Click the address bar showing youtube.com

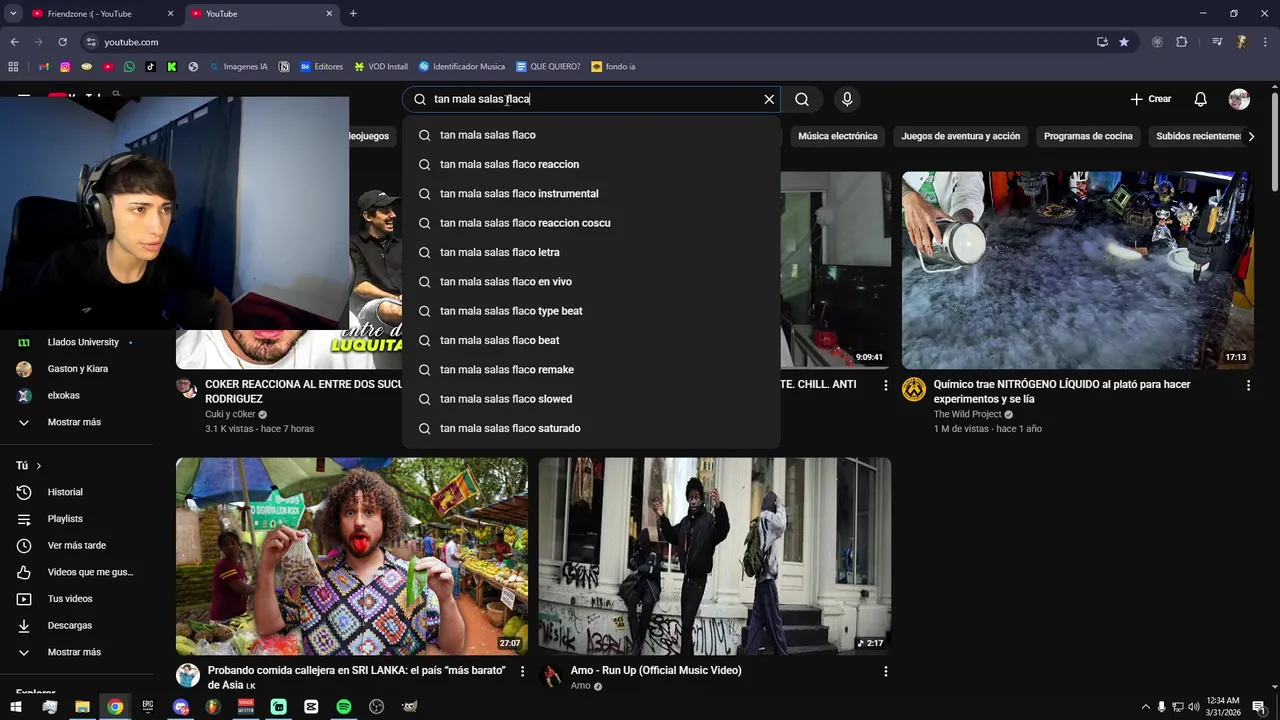pyautogui.click(x=590, y=42)
